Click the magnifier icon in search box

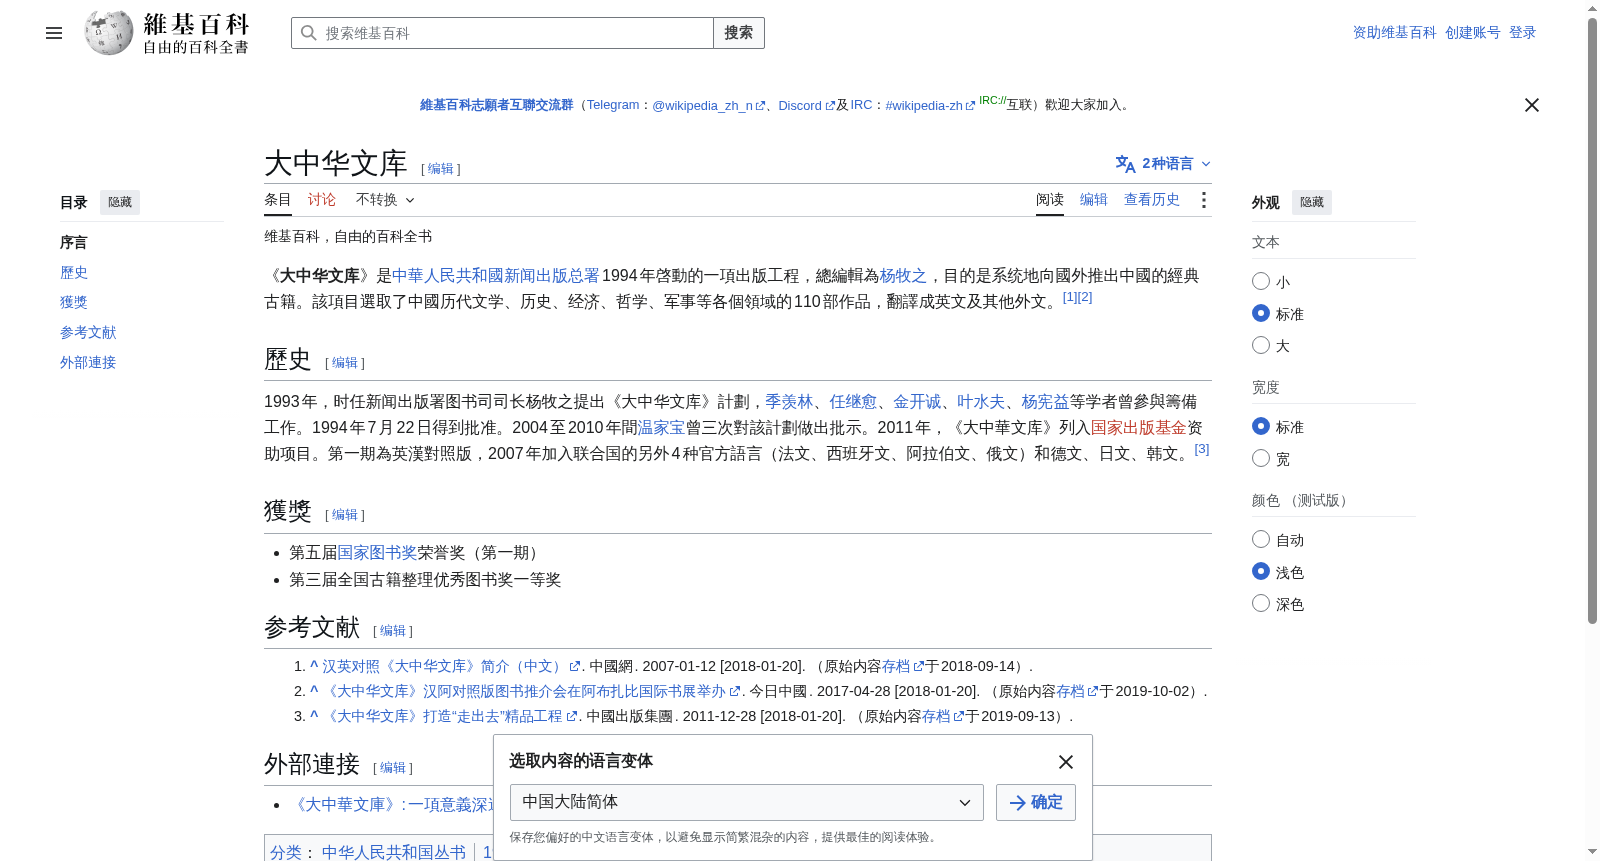click(x=309, y=33)
